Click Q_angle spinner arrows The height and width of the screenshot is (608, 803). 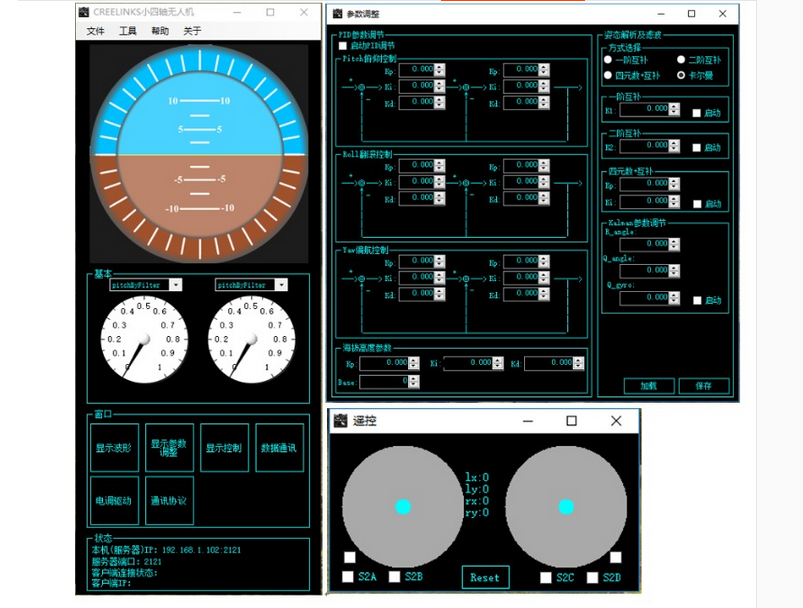point(674,271)
